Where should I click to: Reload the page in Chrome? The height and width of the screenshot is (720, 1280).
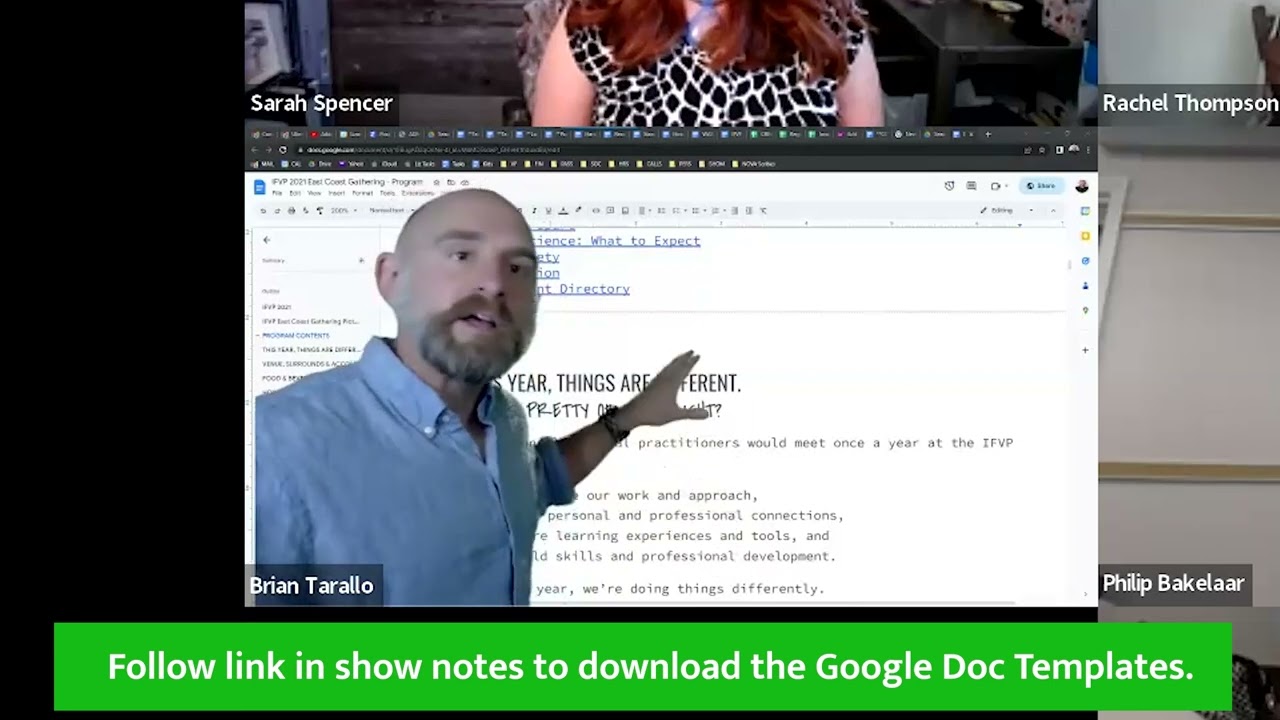tap(283, 149)
